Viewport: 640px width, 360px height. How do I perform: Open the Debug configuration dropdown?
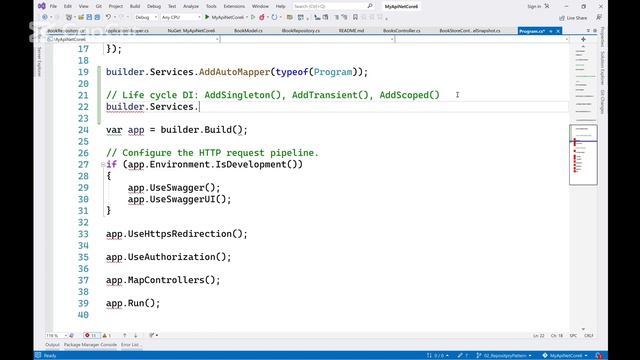[x=146, y=18]
